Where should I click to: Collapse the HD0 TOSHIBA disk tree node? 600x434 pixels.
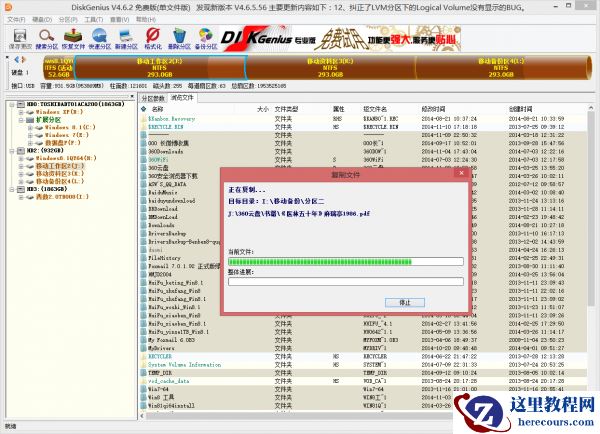[12, 104]
